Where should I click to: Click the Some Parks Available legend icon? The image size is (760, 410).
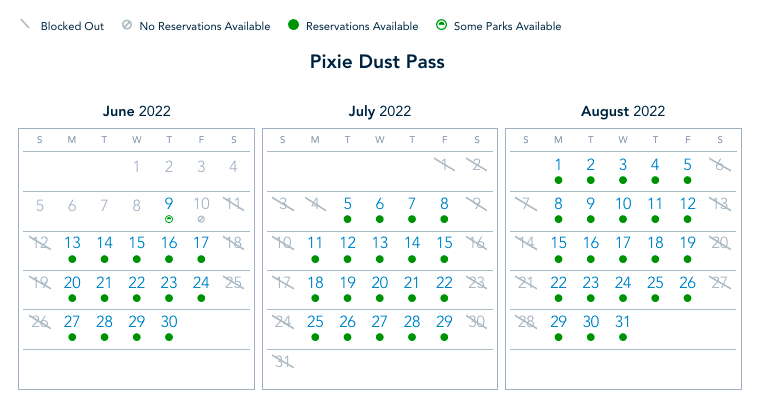tap(442, 26)
